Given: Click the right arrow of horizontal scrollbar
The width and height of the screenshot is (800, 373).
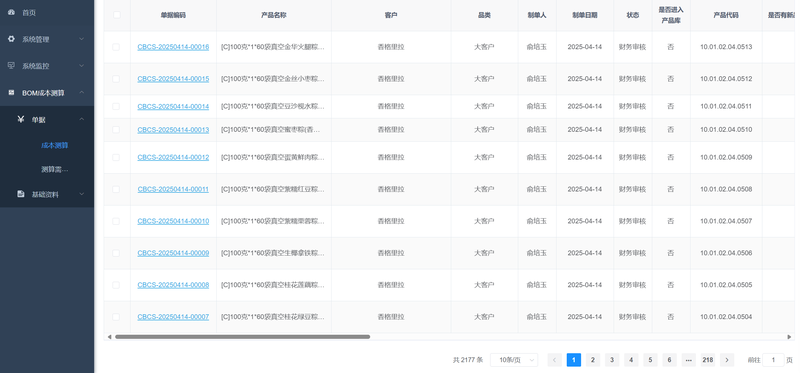Looking at the screenshot, I should click(789, 337).
